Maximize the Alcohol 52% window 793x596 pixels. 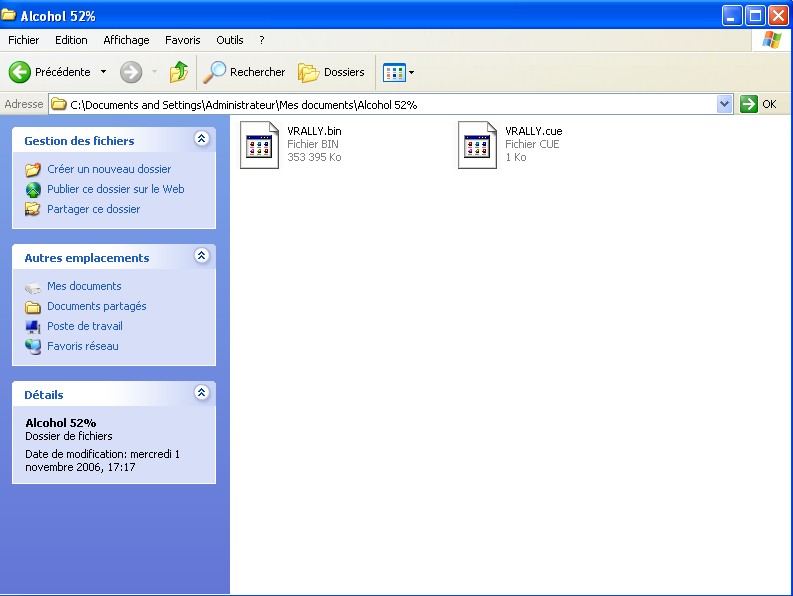click(x=755, y=16)
